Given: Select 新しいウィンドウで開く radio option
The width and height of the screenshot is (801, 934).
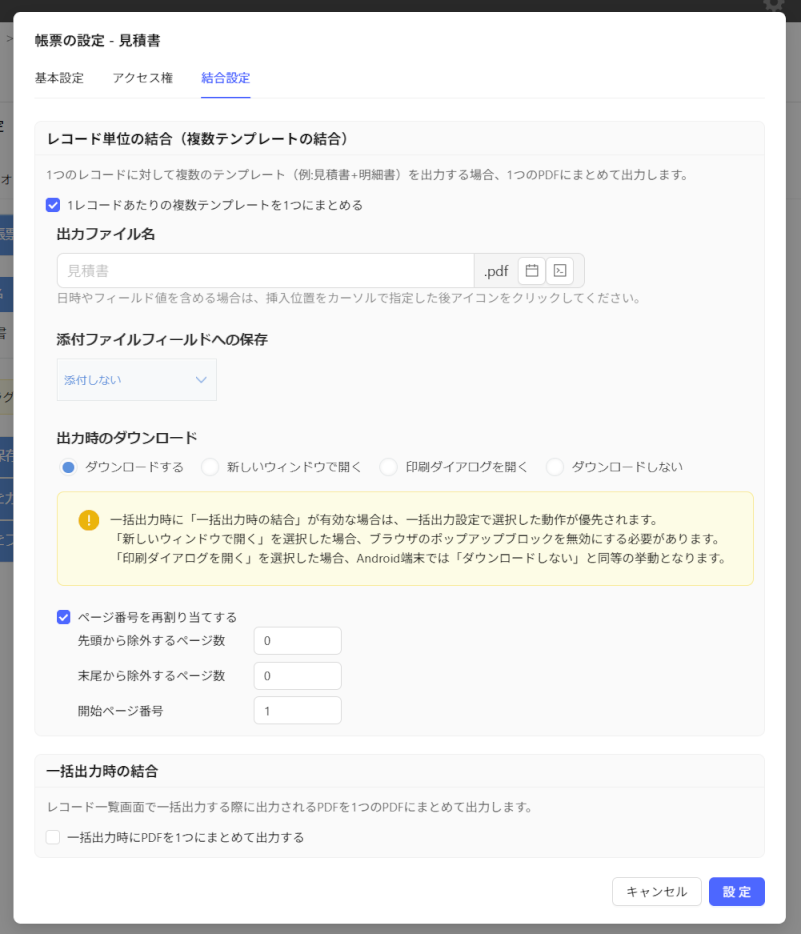Looking at the screenshot, I should click(210, 467).
